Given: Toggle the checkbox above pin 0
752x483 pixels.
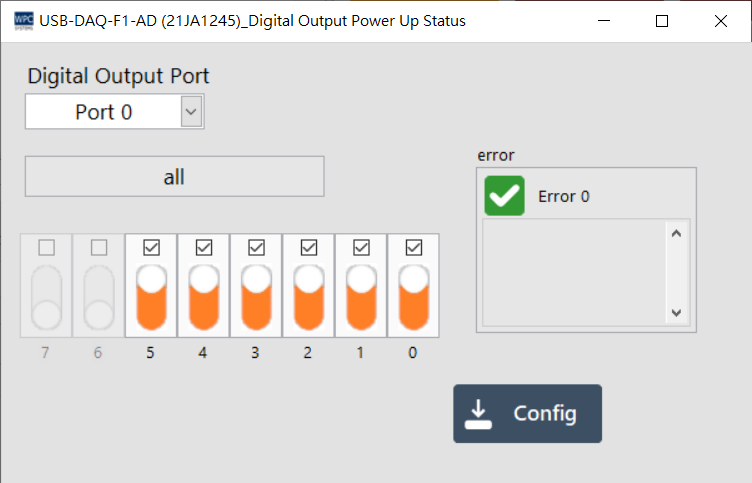Looking at the screenshot, I should coord(413,247).
